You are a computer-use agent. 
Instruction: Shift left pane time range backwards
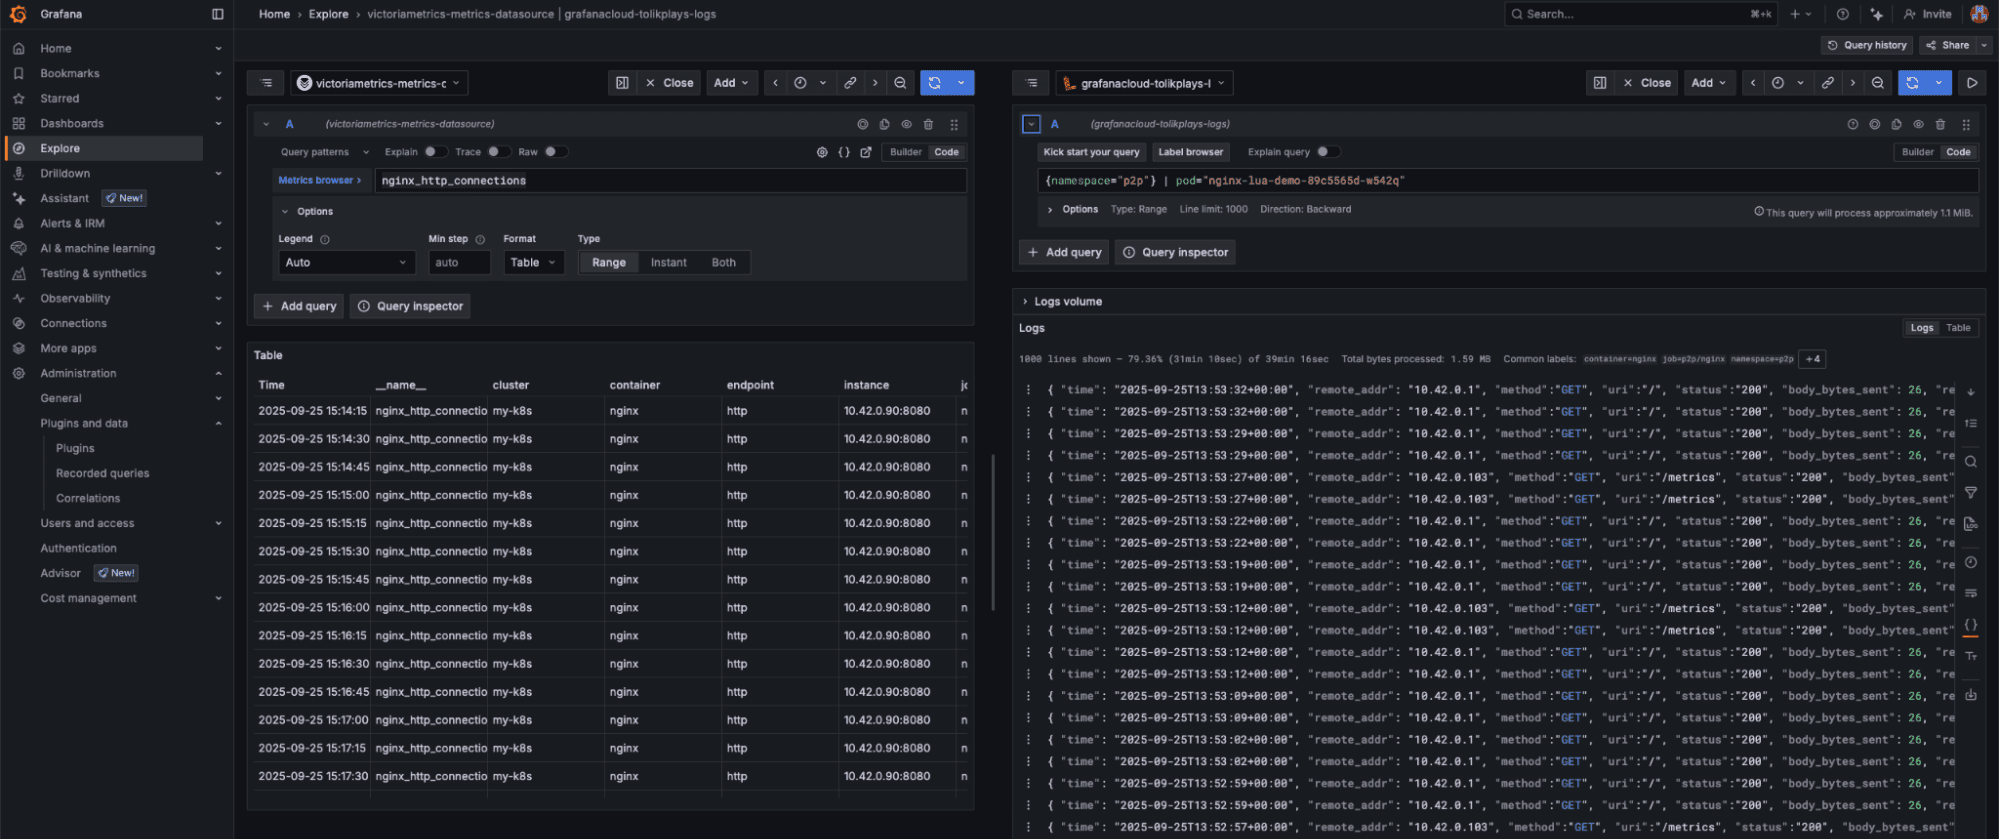pos(775,83)
